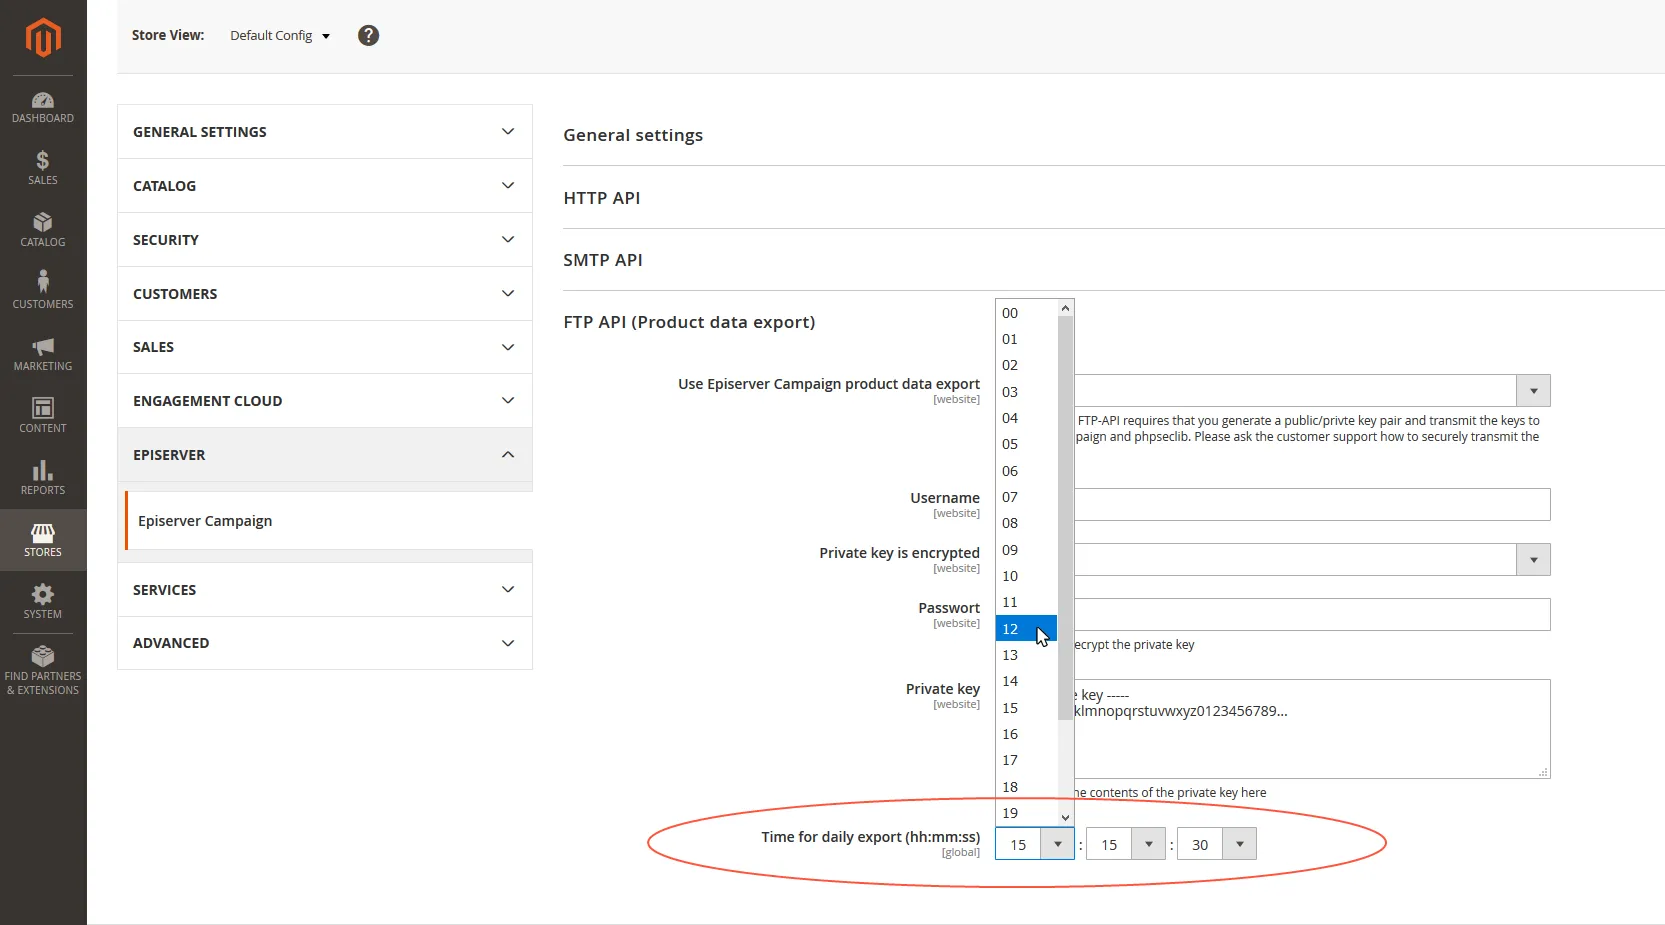This screenshot has width=1665, height=925.
Task: Expand the Services config section
Action: [325, 590]
